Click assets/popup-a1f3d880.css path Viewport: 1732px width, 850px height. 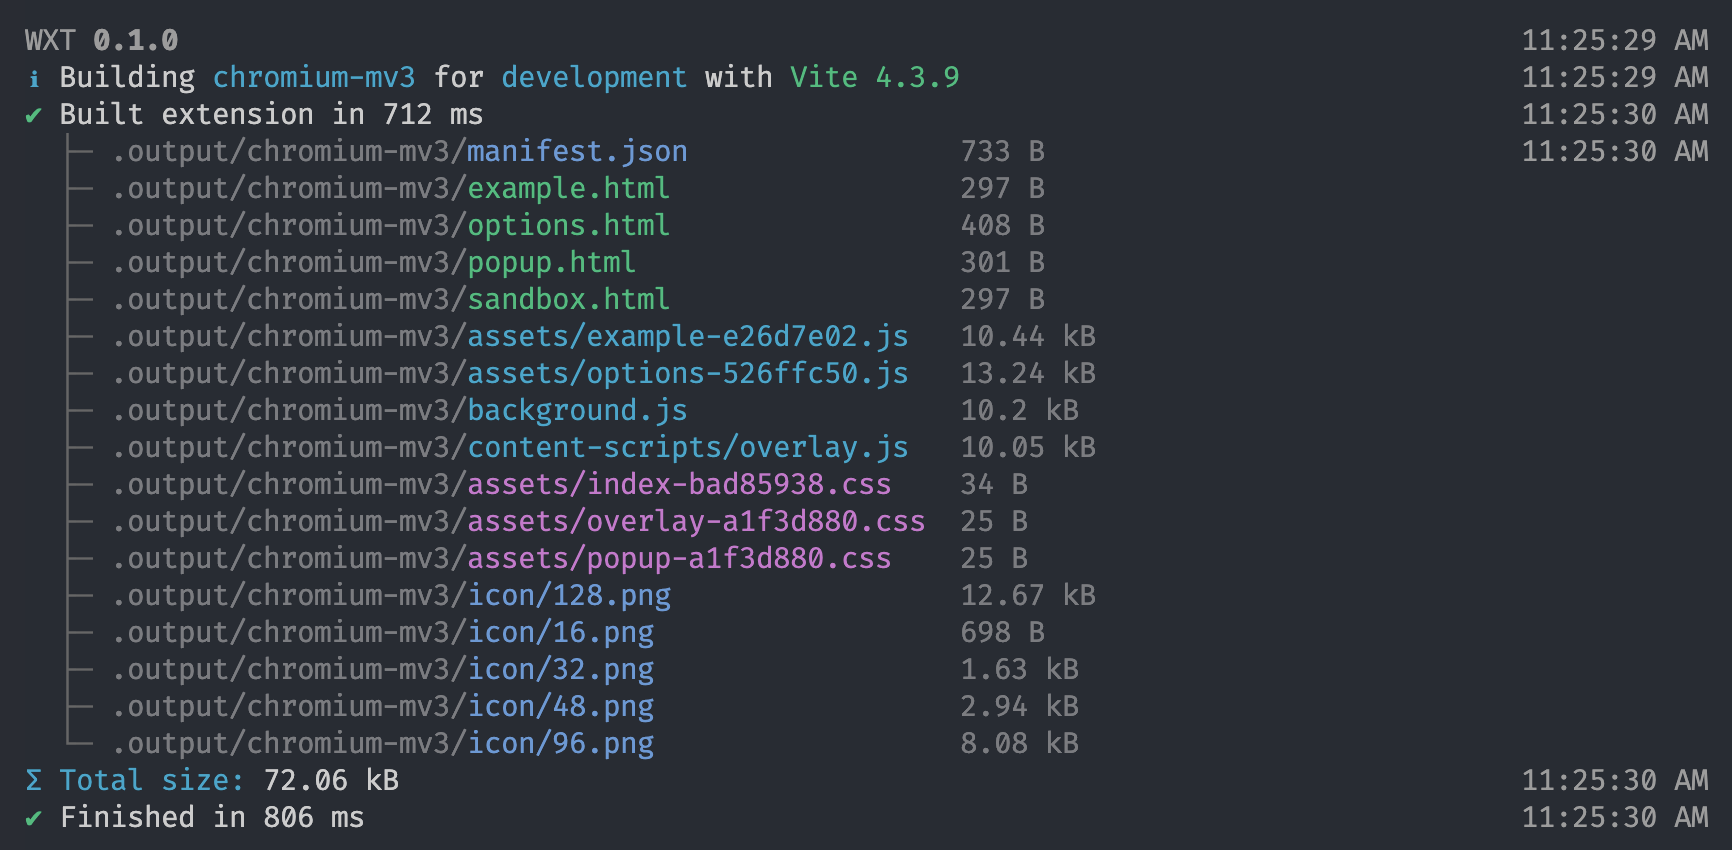(502, 558)
